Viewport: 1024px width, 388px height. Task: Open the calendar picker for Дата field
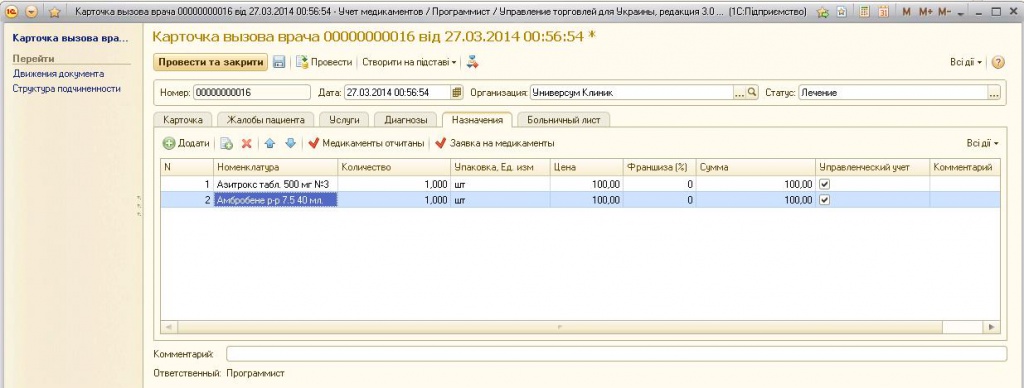pos(457,93)
